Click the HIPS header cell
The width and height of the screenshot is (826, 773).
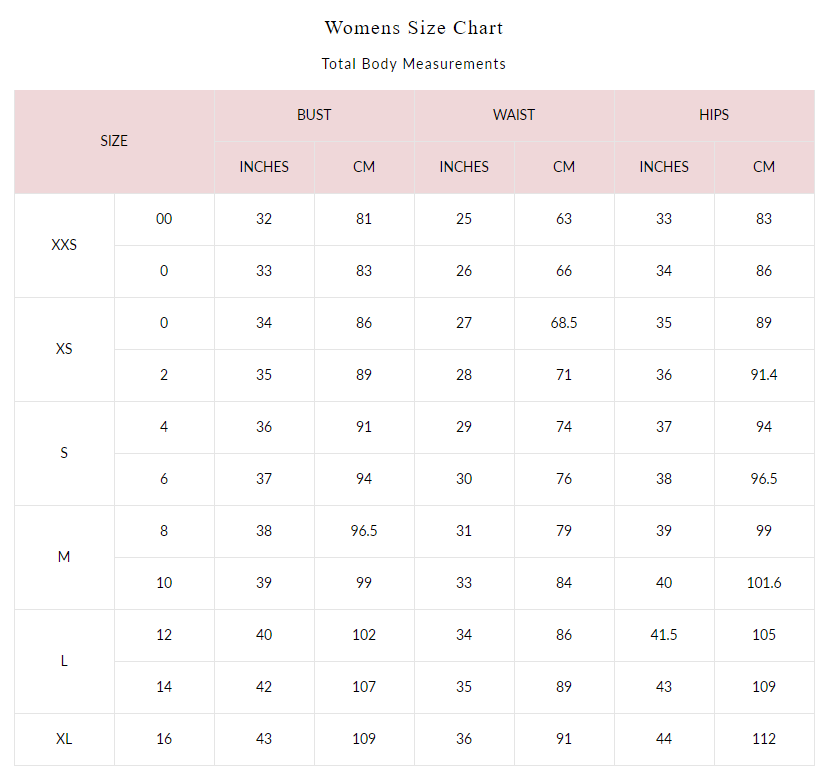[x=714, y=115]
